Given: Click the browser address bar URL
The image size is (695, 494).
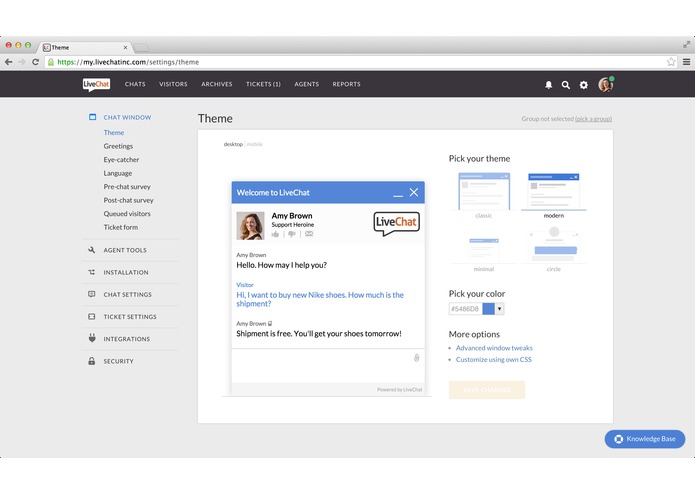Looking at the screenshot, I should 128,62.
